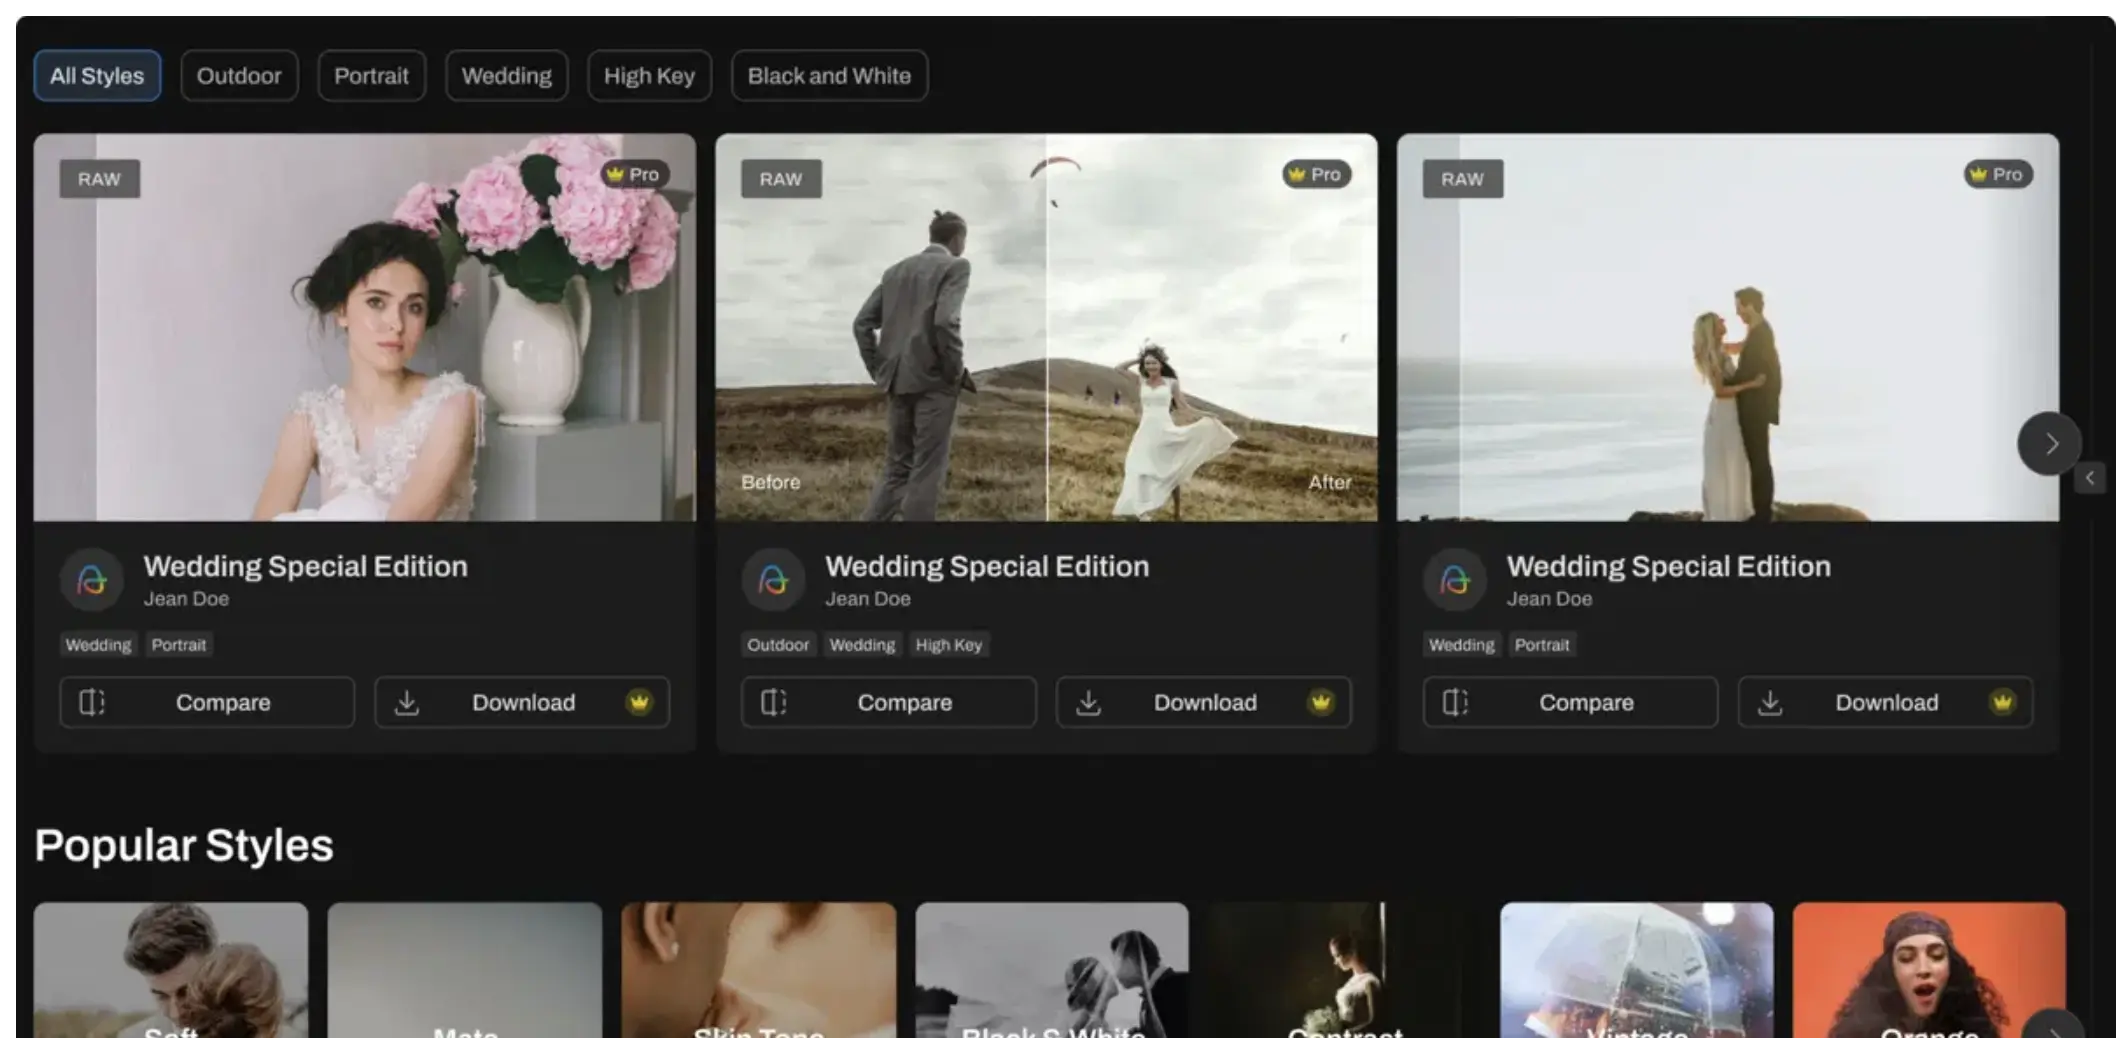Compare the first Wedding Special Edition preset
Screen dimensions: 2128x1038
207,702
